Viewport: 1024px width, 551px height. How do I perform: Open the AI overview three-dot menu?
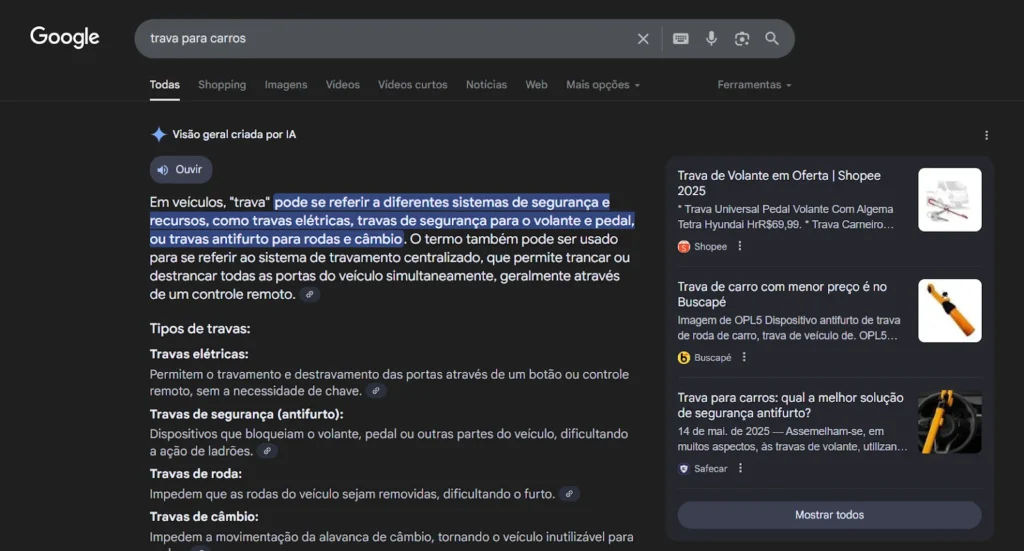click(x=986, y=135)
